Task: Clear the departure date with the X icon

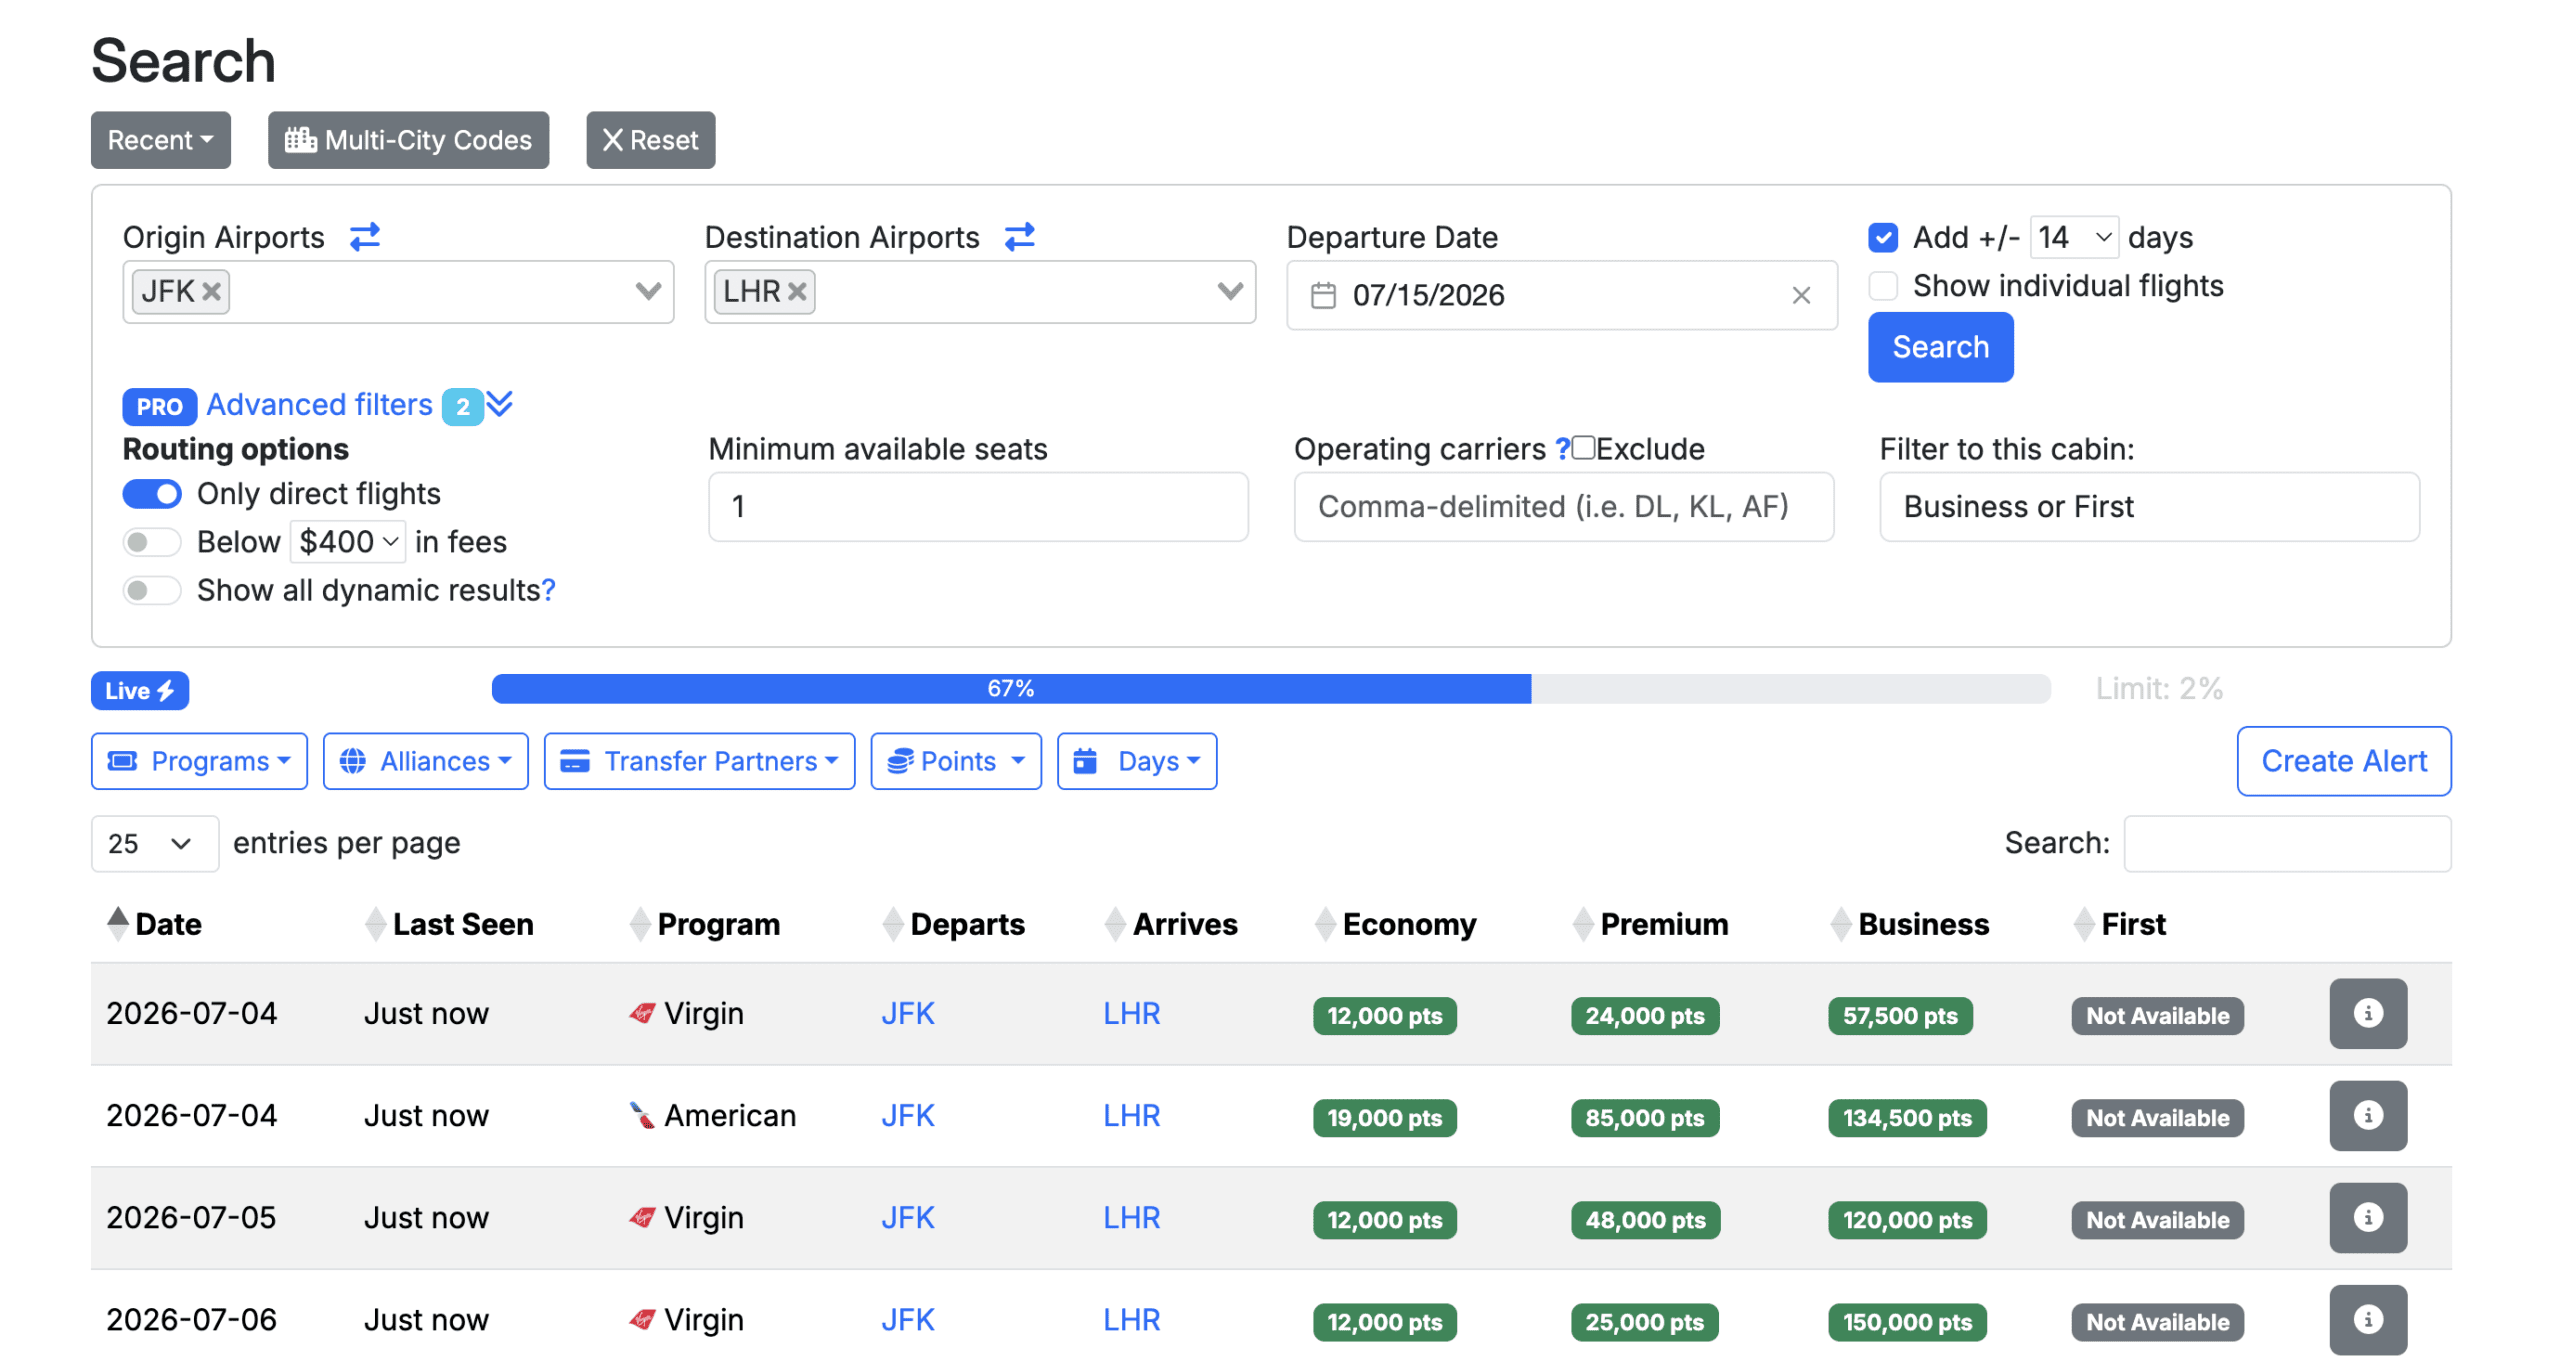Action: coord(1801,295)
